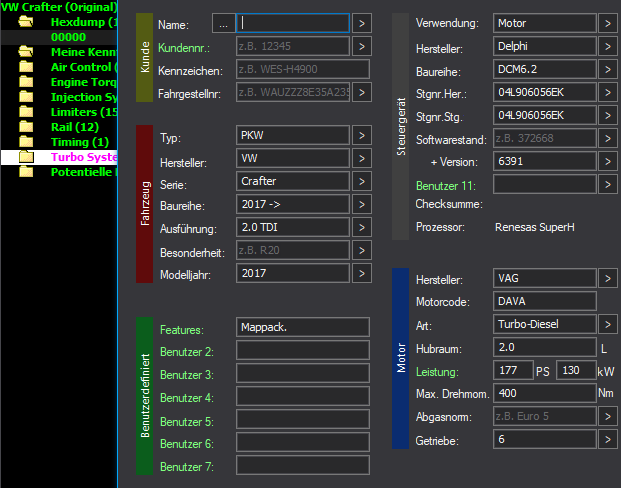Click the green Features label
The height and width of the screenshot is (488, 621).
(x=181, y=330)
